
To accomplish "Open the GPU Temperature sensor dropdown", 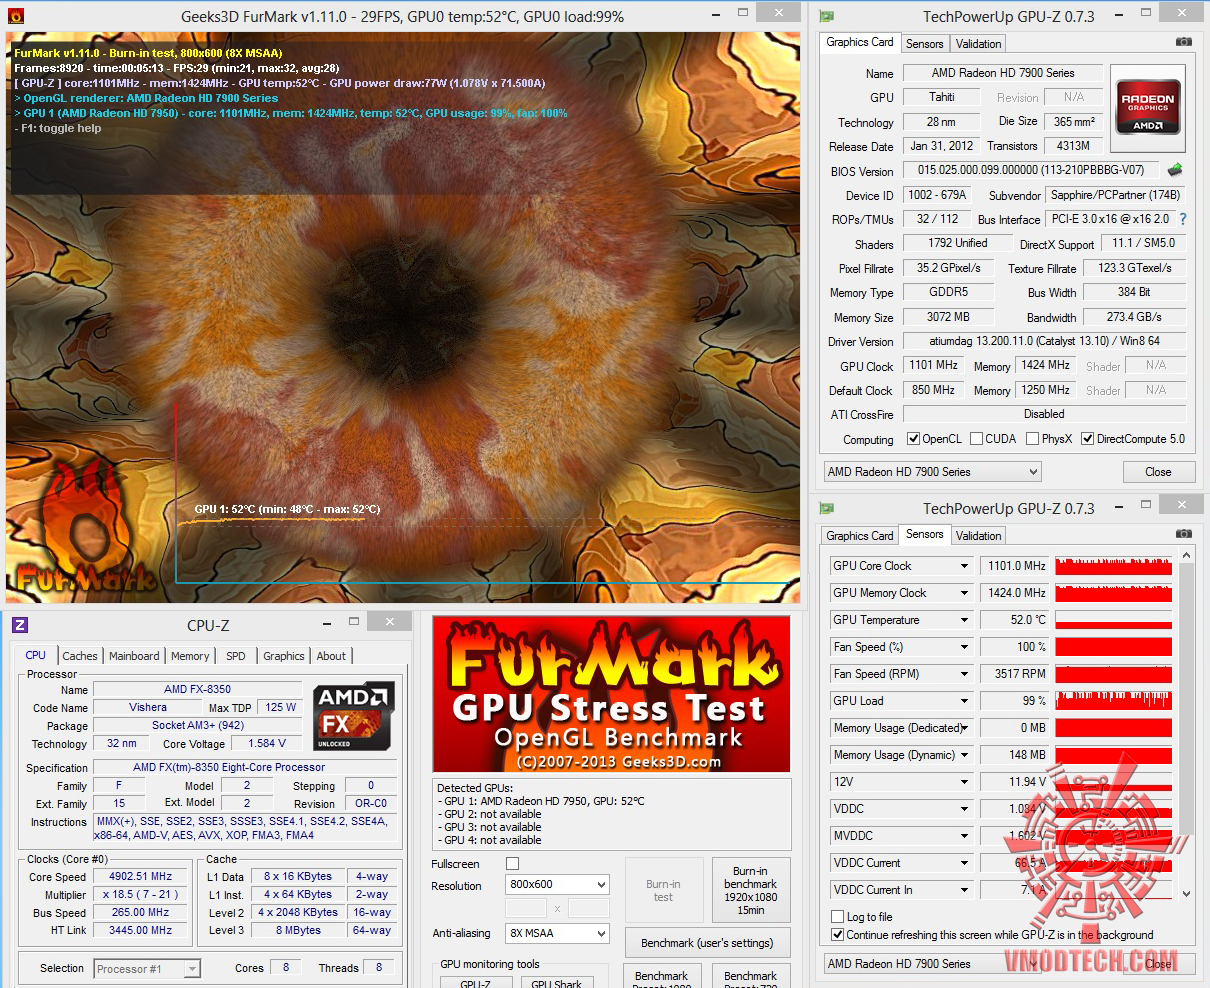I will point(900,620).
